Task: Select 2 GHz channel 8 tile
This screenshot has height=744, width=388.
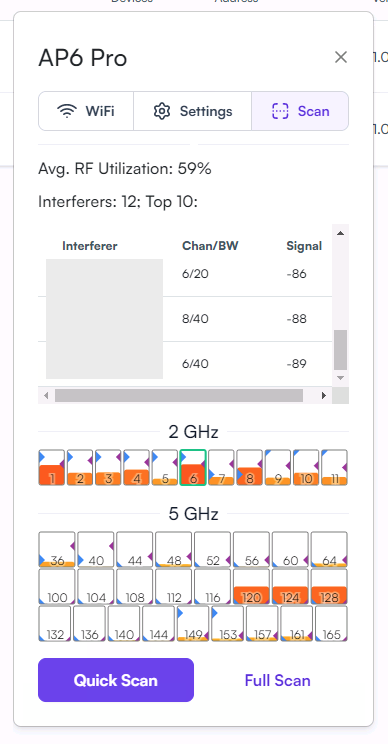Action: [x=249, y=467]
